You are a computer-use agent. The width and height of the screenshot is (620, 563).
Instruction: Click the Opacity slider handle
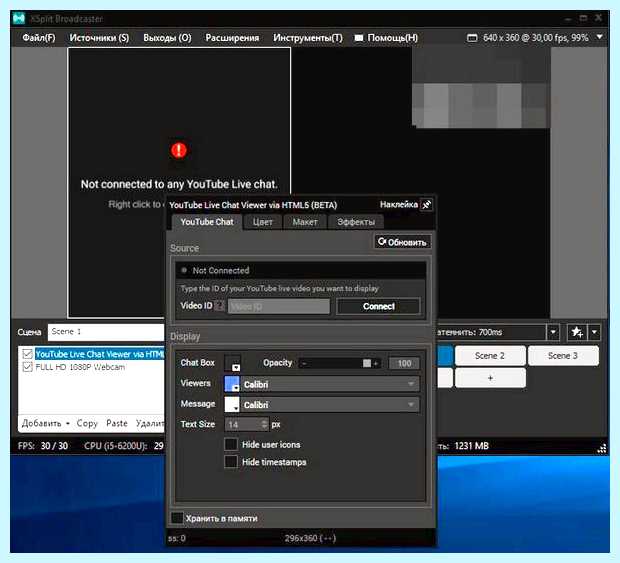367,363
